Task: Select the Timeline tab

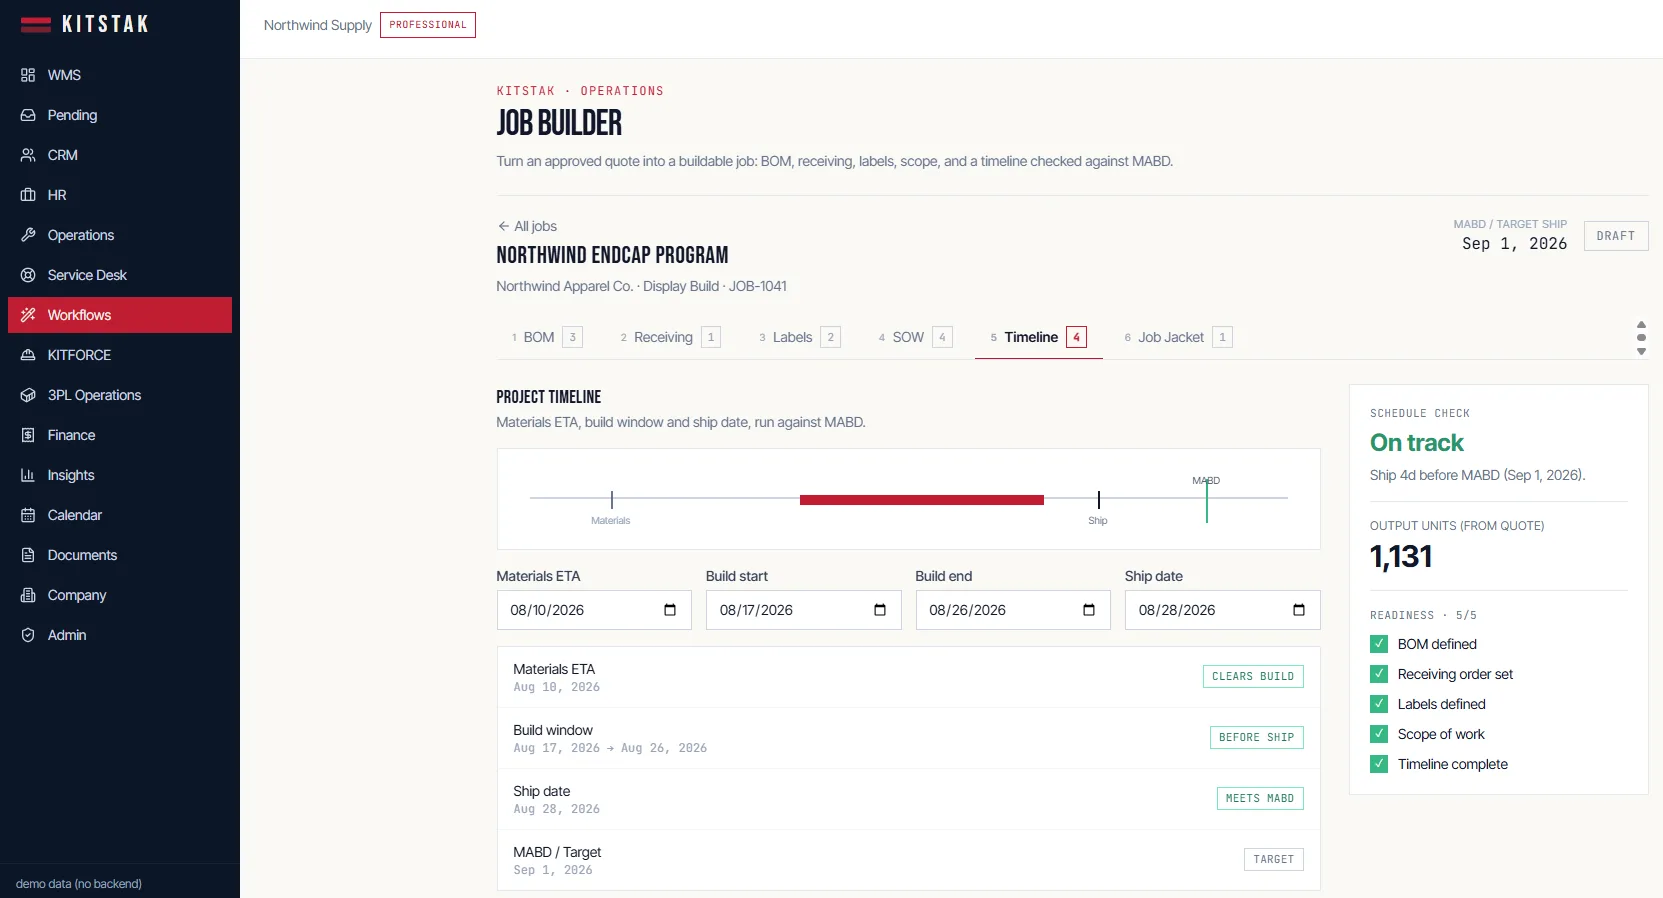Action: tap(1038, 337)
